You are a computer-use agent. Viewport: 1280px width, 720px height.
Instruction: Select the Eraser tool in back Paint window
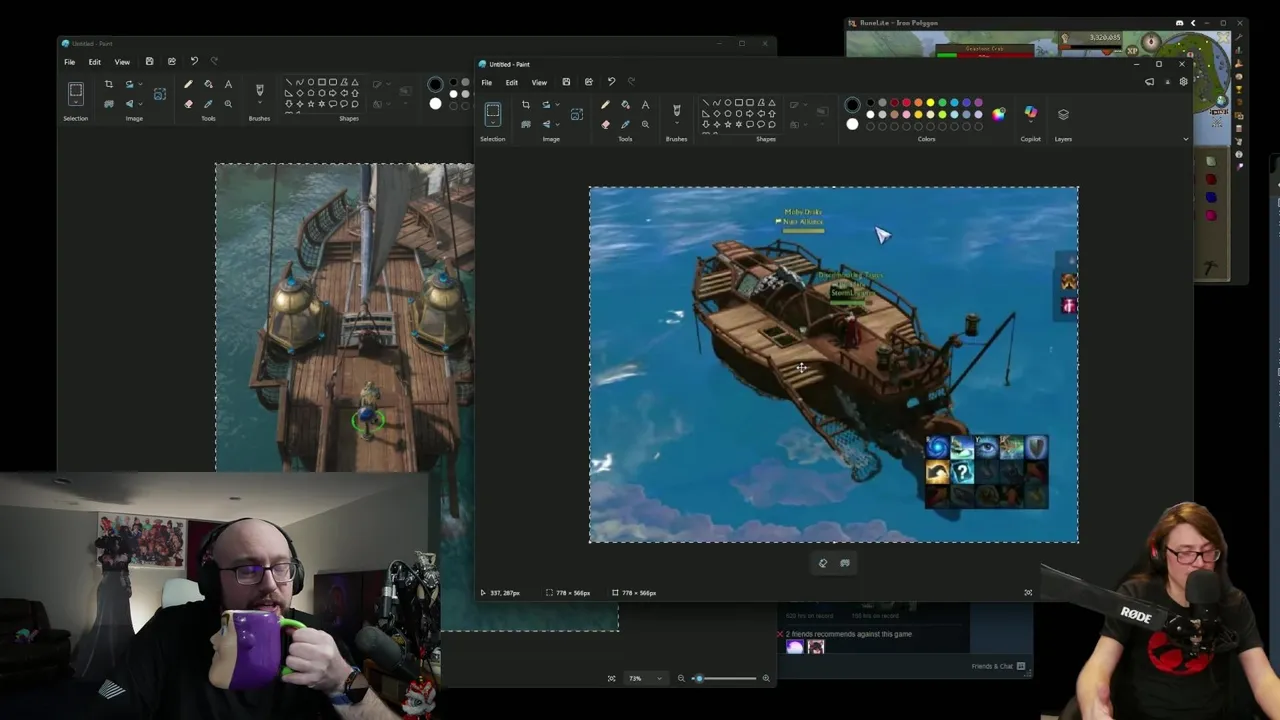click(188, 104)
